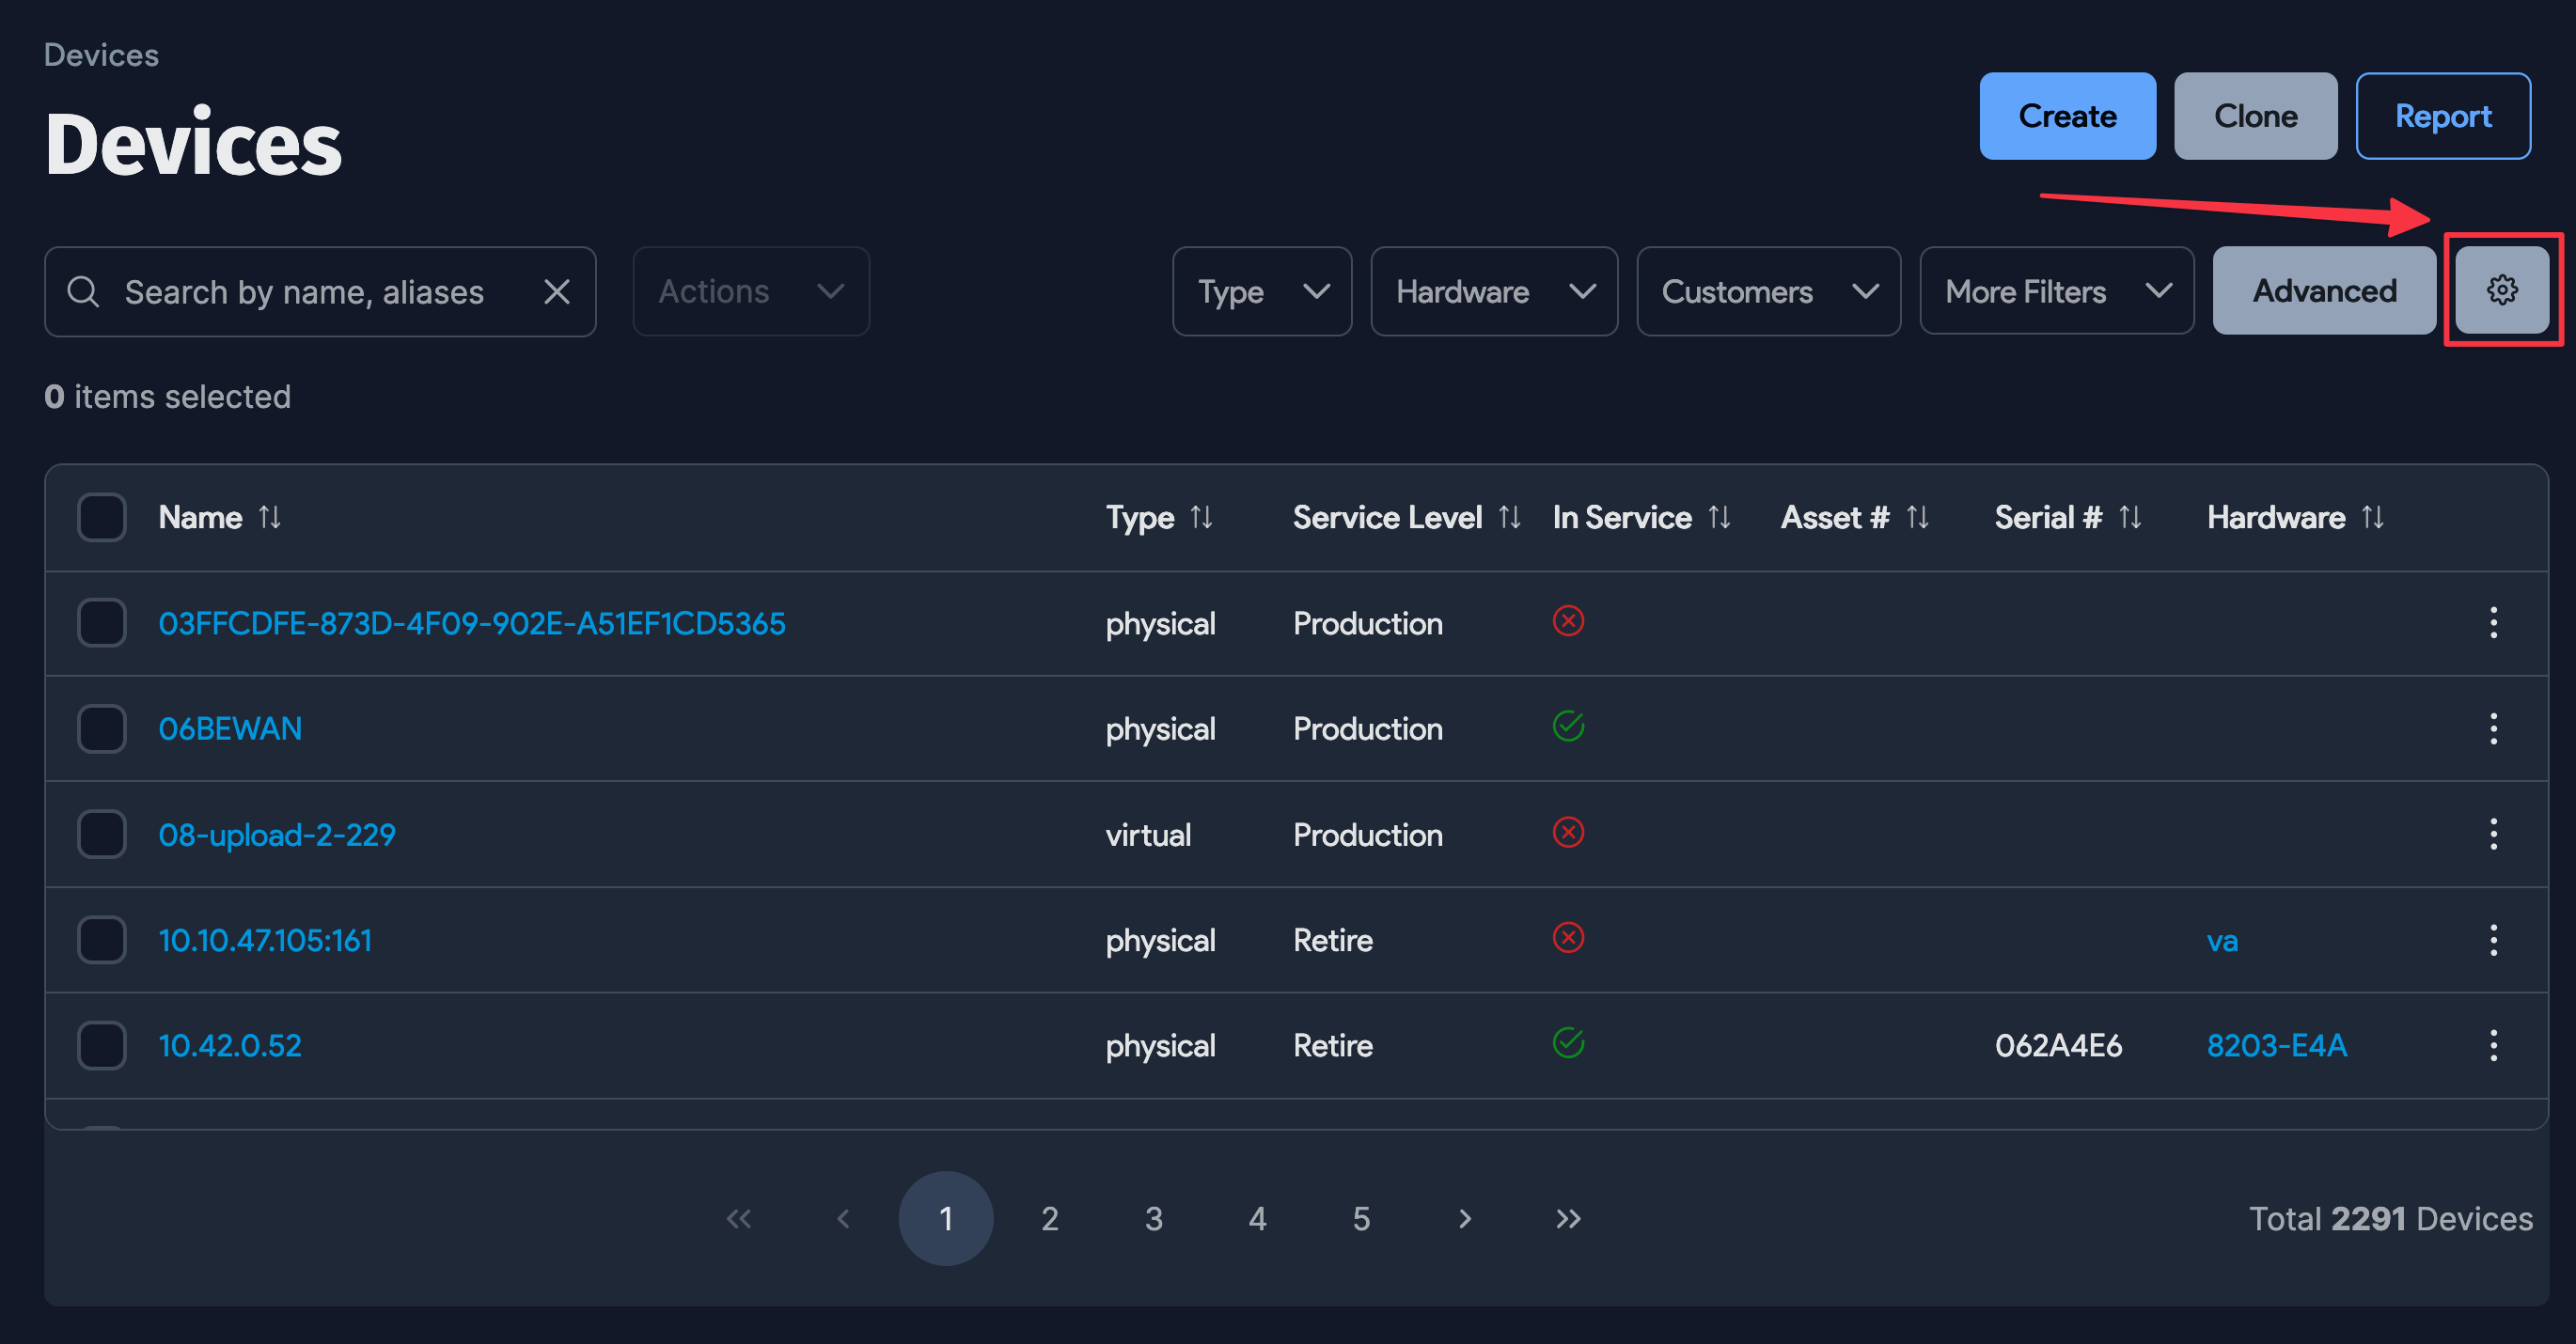The width and height of the screenshot is (2576, 1344).
Task: Sort by Name column arrows
Action: (270, 517)
